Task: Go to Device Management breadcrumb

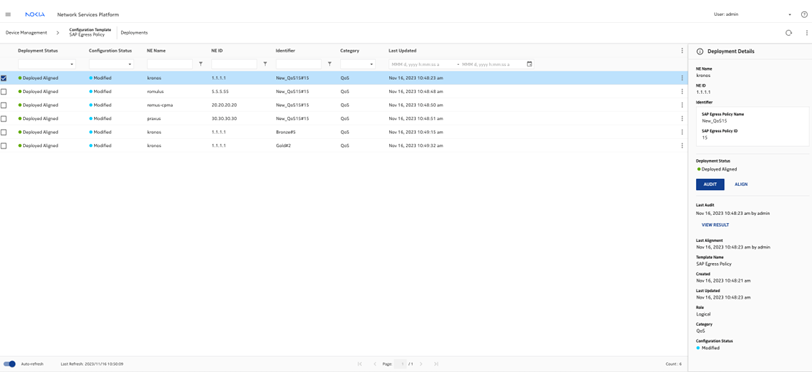Action: (x=26, y=33)
